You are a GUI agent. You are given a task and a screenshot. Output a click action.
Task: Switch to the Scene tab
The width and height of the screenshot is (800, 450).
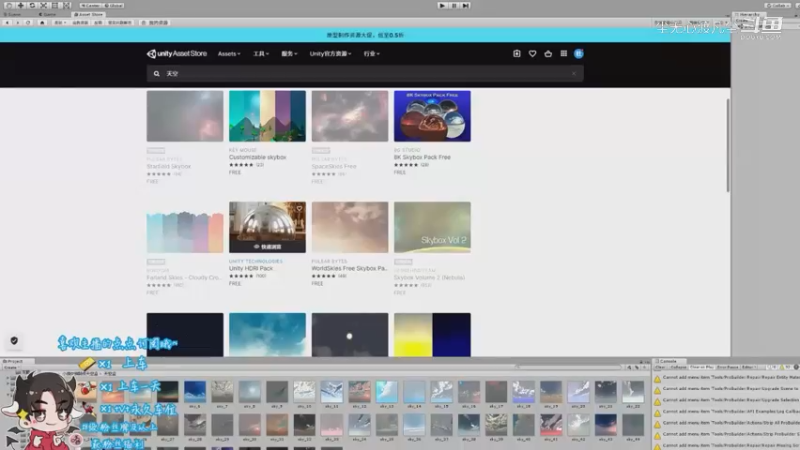pos(13,14)
